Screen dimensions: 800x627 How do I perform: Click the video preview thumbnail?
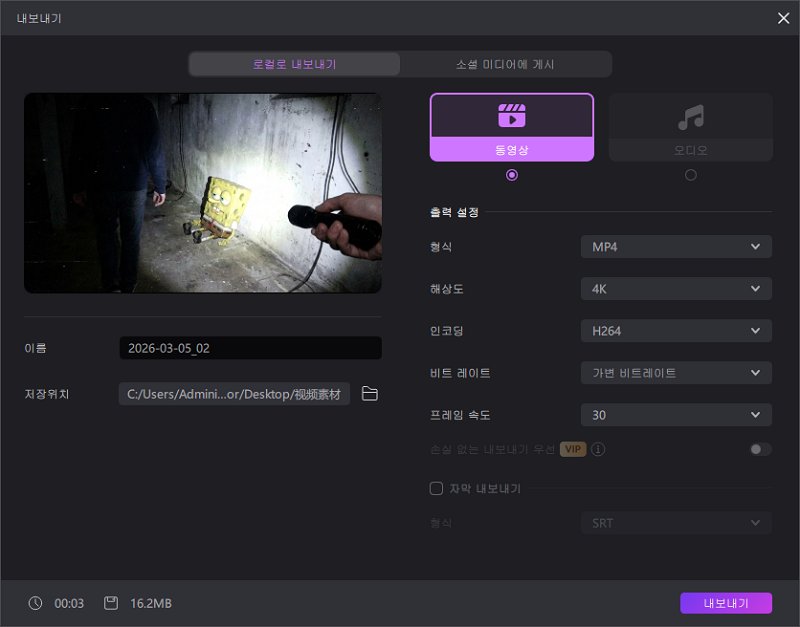202,193
